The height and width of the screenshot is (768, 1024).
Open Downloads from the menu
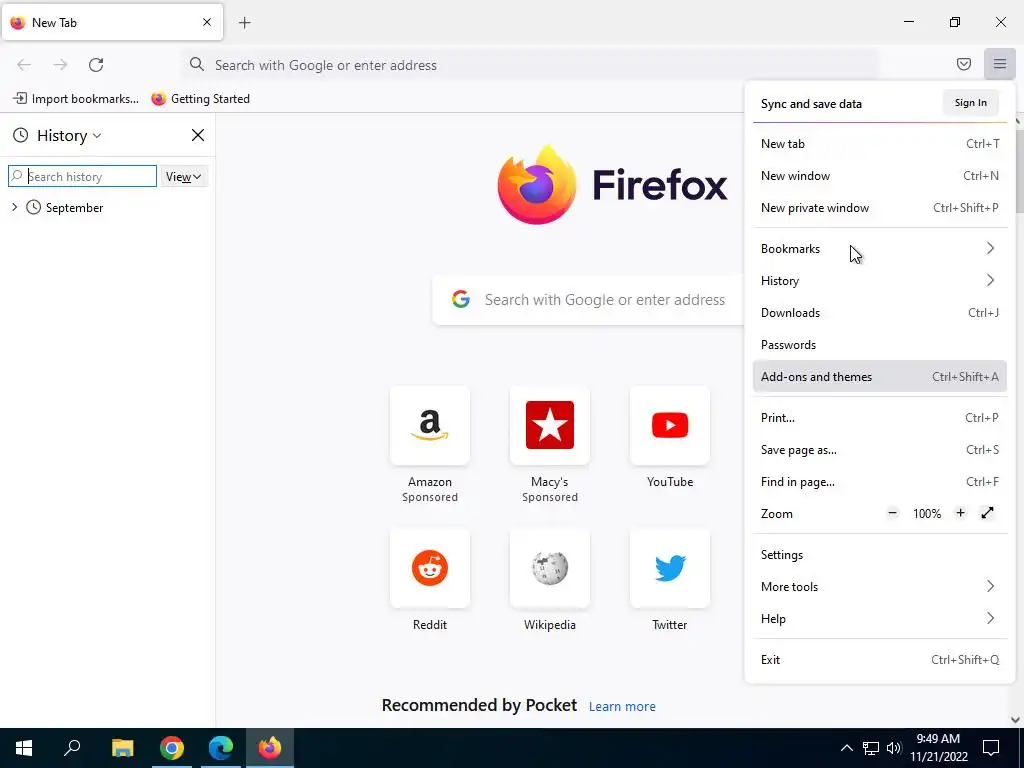pyautogui.click(x=880, y=312)
